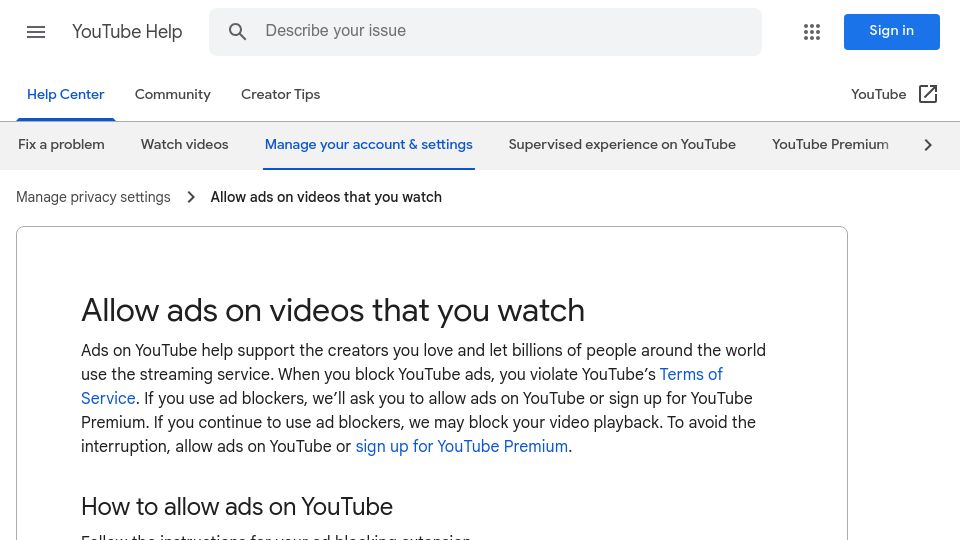This screenshot has width=960, height=540.
Task: Select Manage your account & settings topic
Action: click(x=369, y=144)
